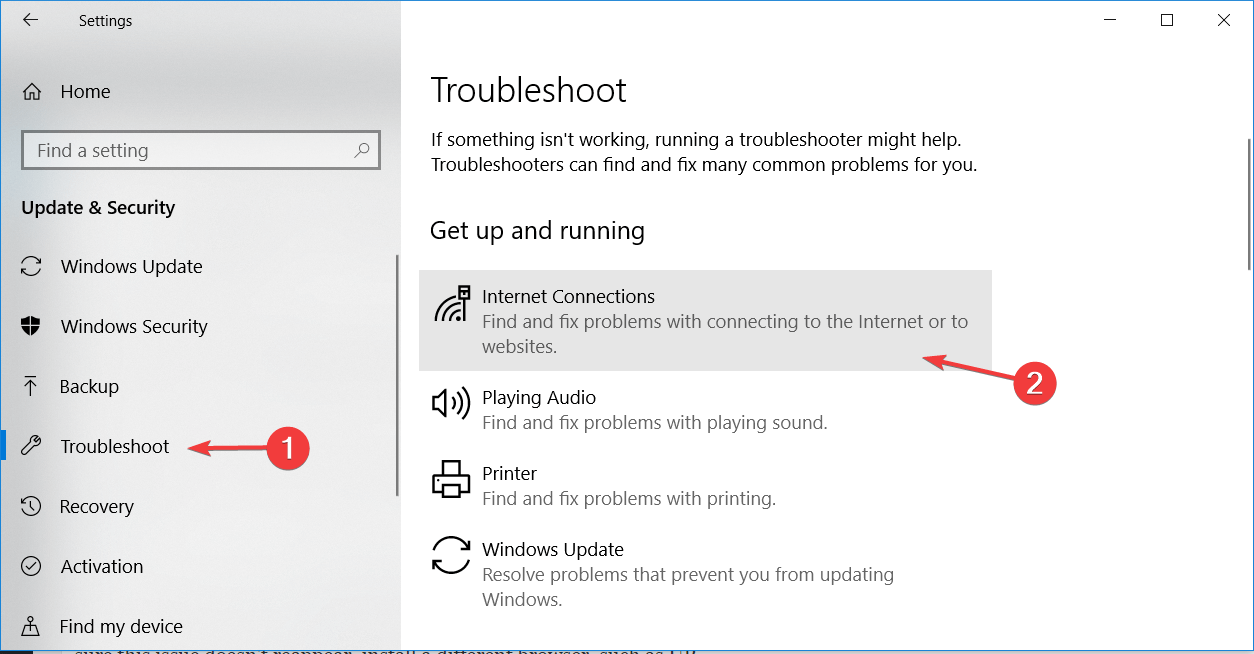1254x654 pixels.
Task: Click 'Find and fix problems with printing.'
Action: point(629,499)
